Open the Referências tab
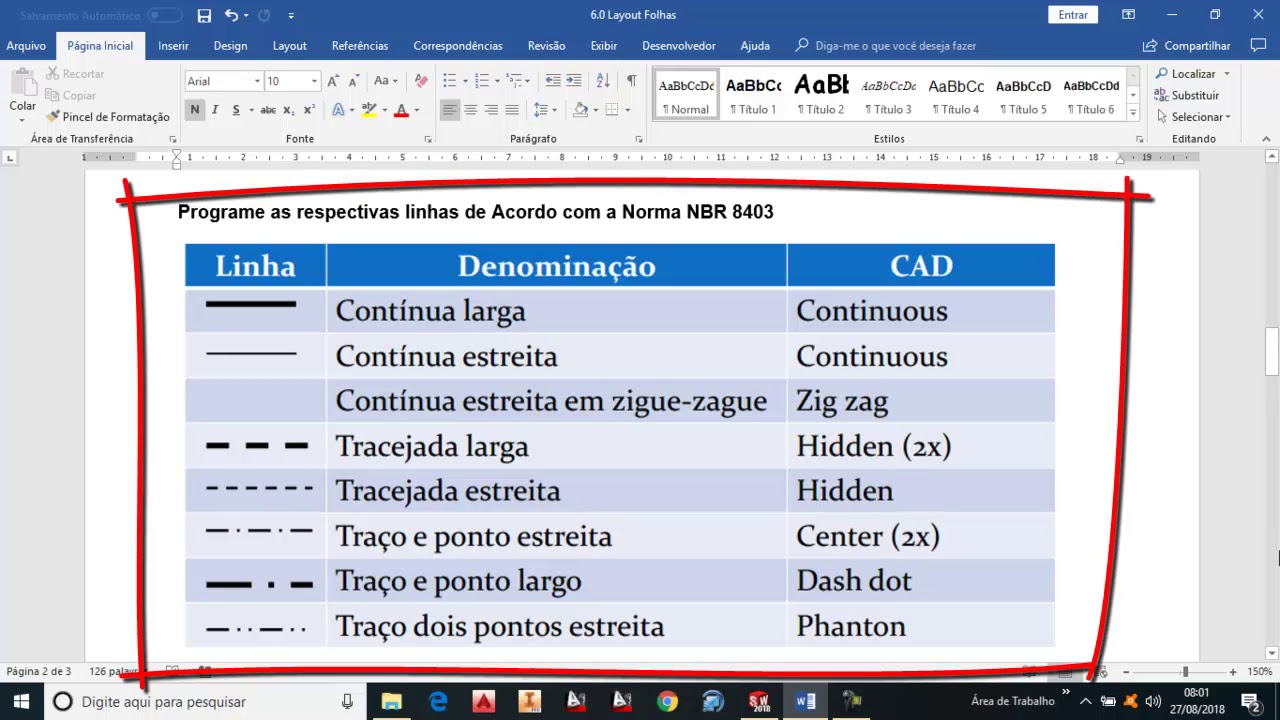The width and height of the screenshot is (1280, 720). [x=360, y=46]
